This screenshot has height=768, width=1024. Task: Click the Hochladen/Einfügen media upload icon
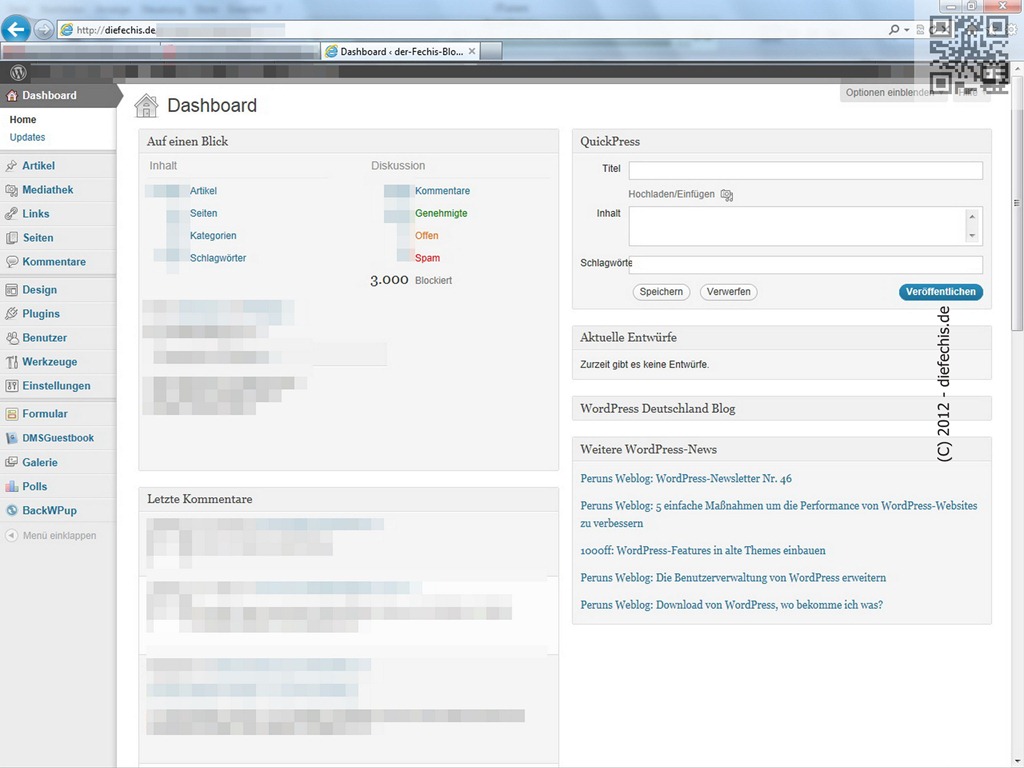click(726, 195)
